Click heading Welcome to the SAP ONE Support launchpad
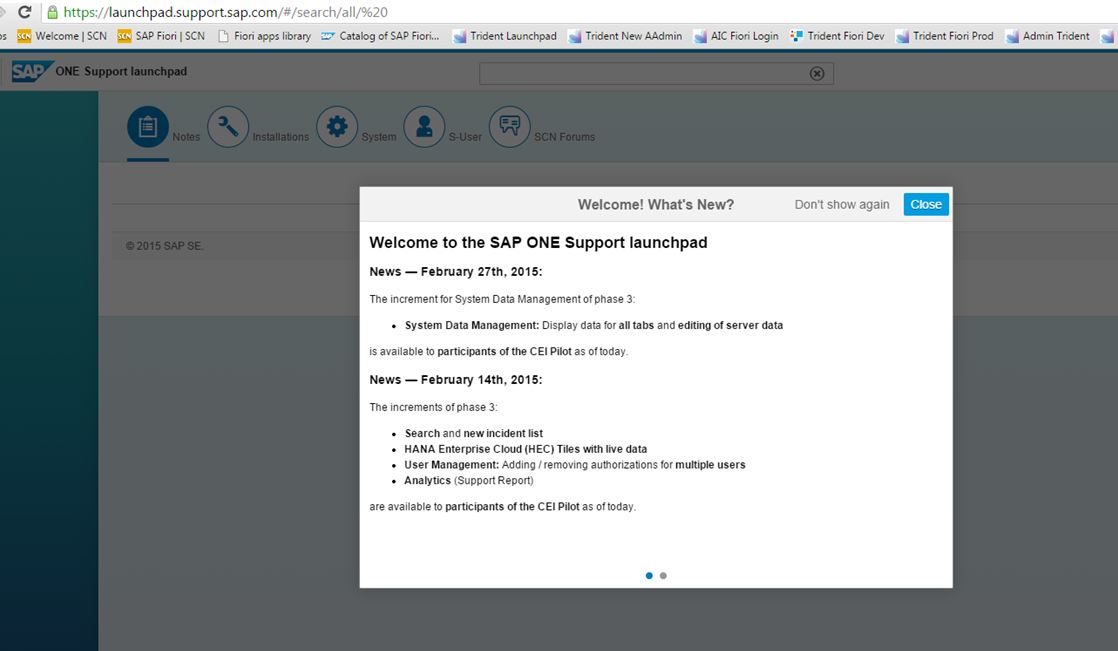The image size is (1118, 651). 538,242
